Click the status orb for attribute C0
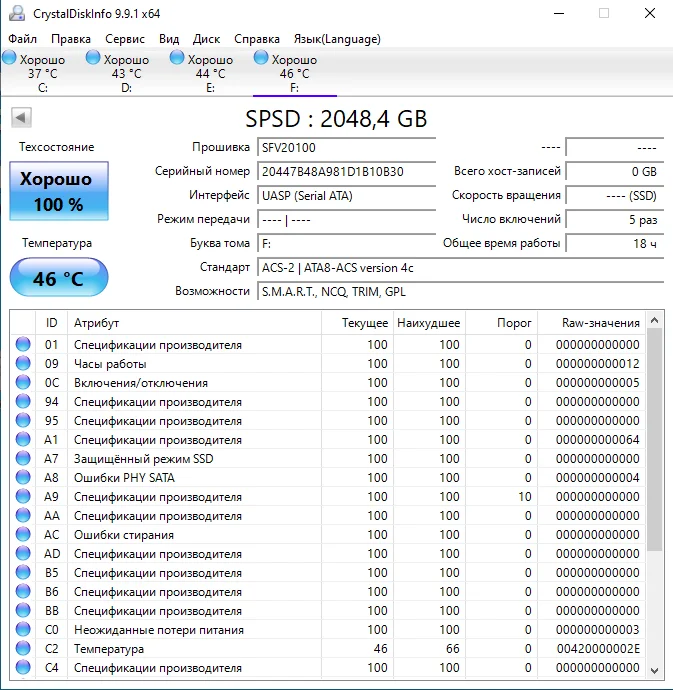Viewport: 673px width, 690px height. 23,629
